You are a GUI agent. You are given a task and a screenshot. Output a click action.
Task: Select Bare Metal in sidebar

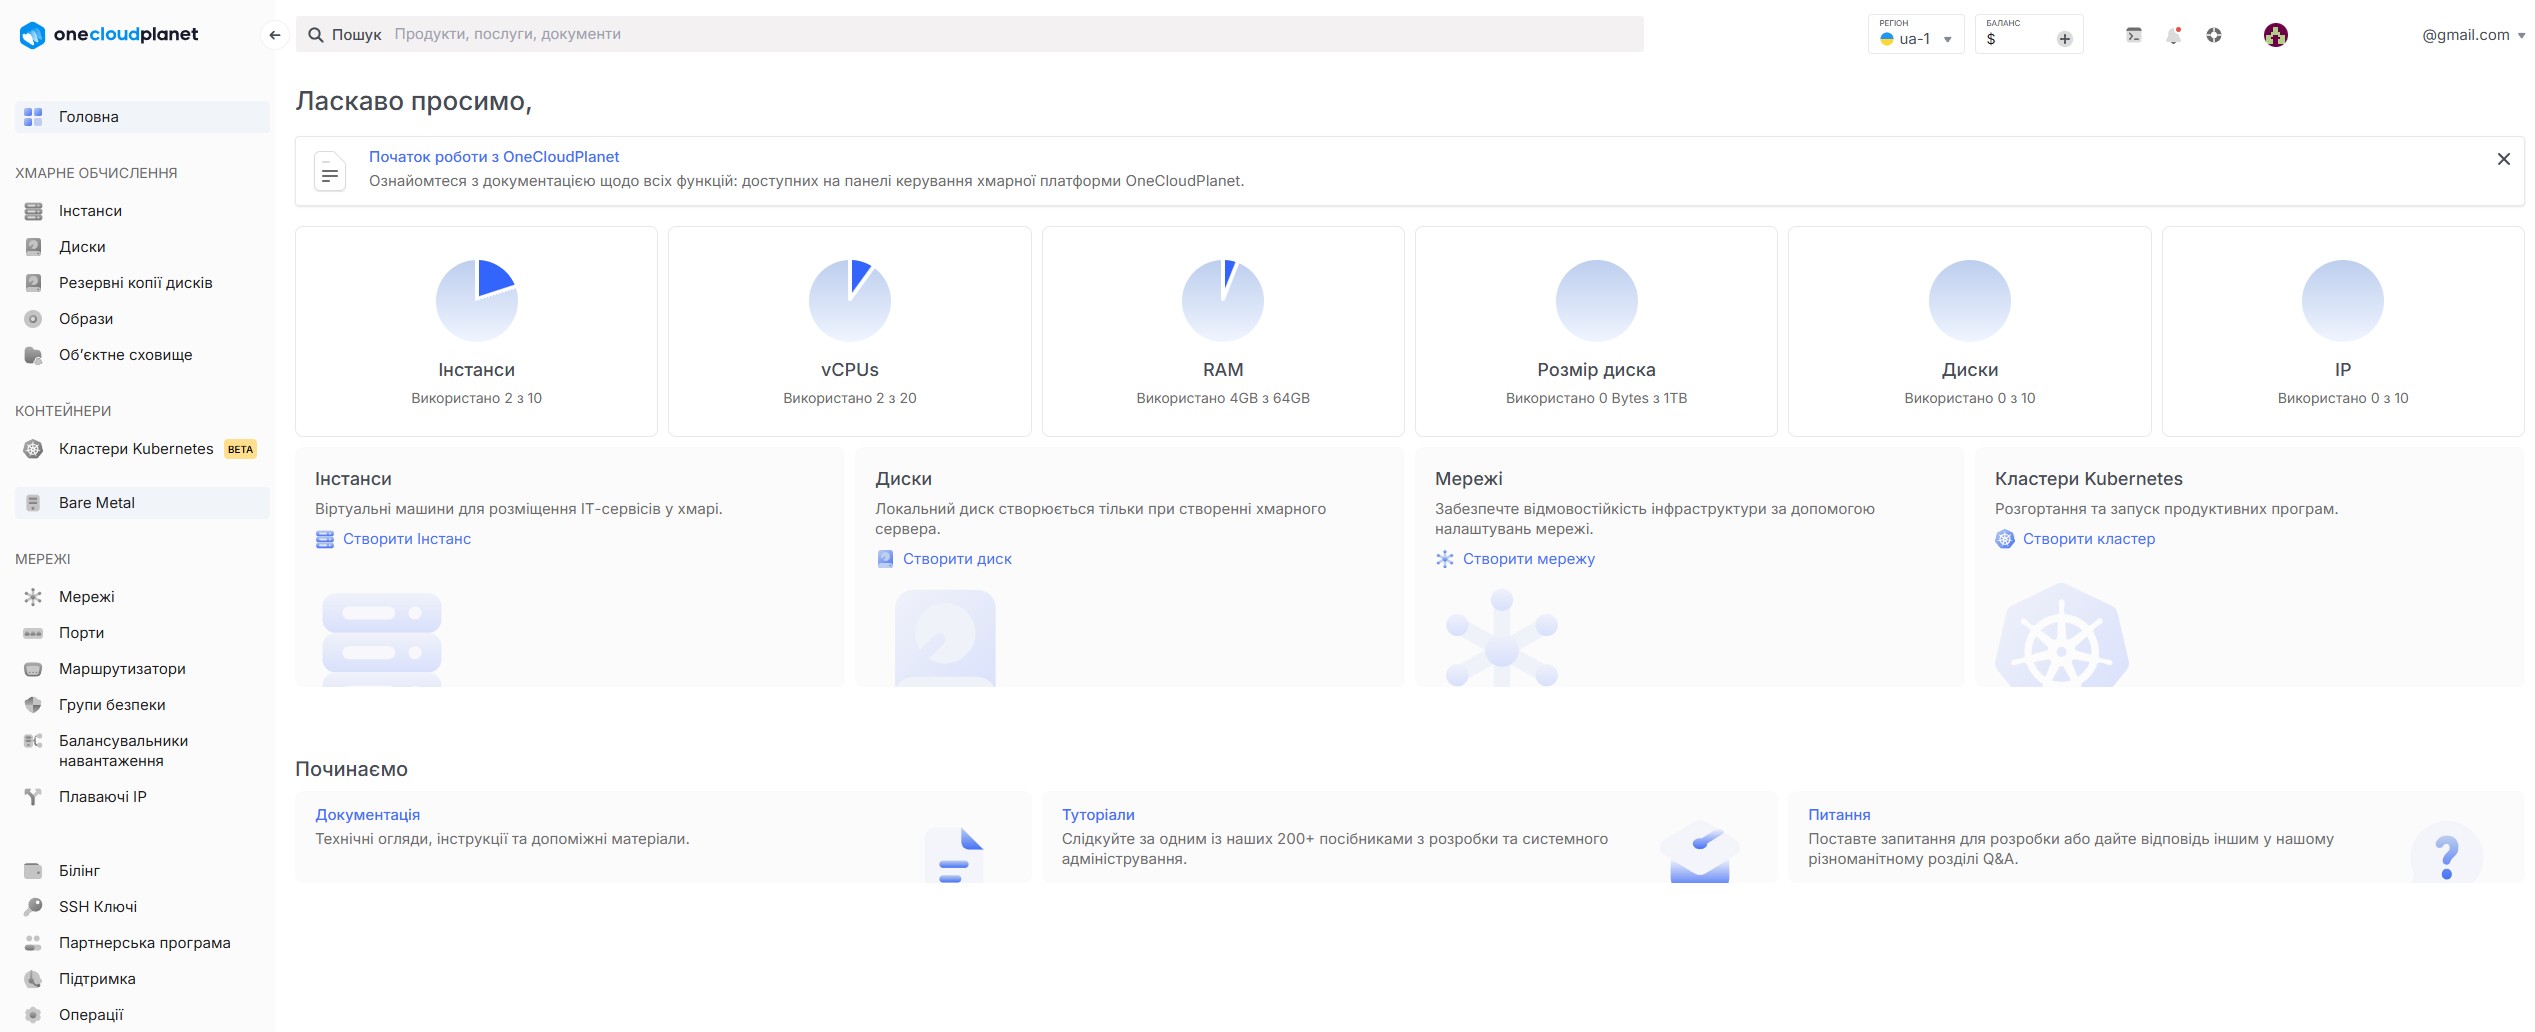click(97, 503)
